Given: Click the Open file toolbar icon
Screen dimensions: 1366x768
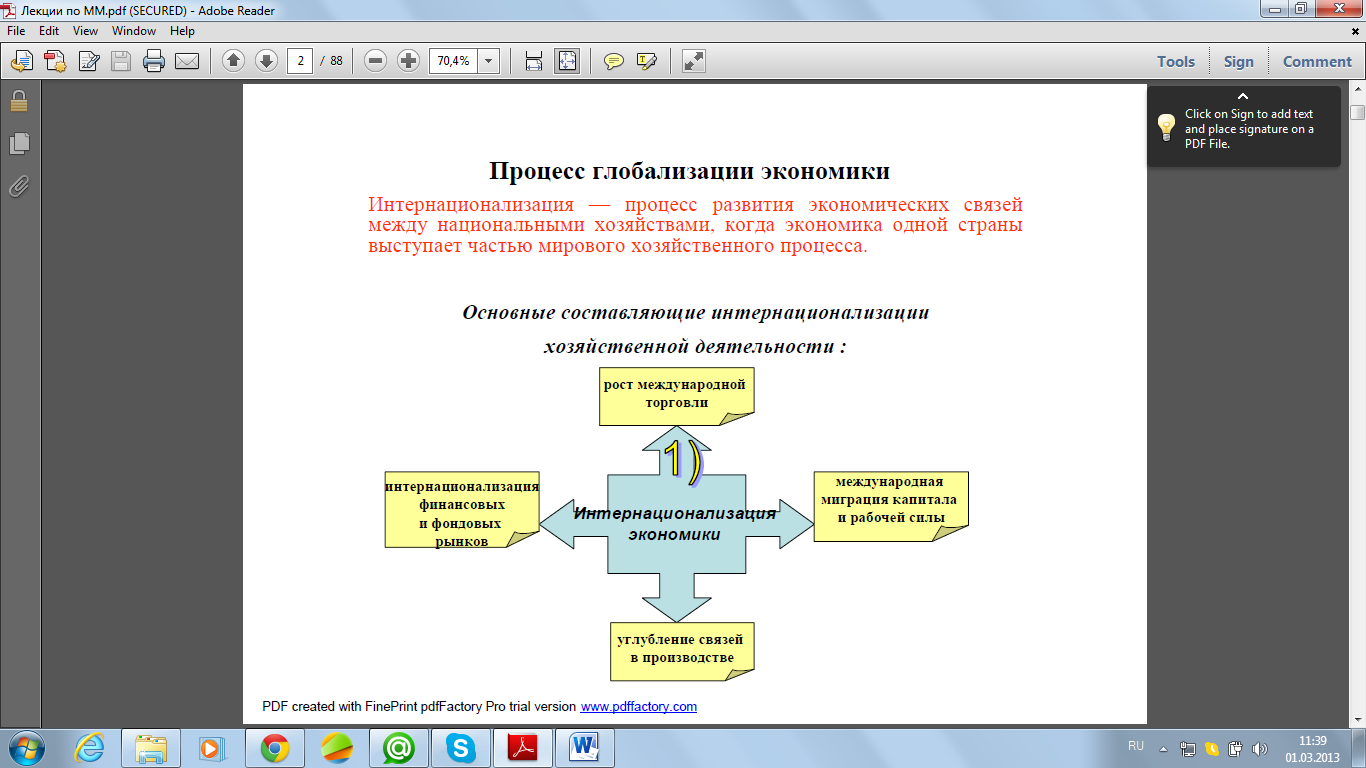Looking at the screenshot, I should (x=21, y=61).
